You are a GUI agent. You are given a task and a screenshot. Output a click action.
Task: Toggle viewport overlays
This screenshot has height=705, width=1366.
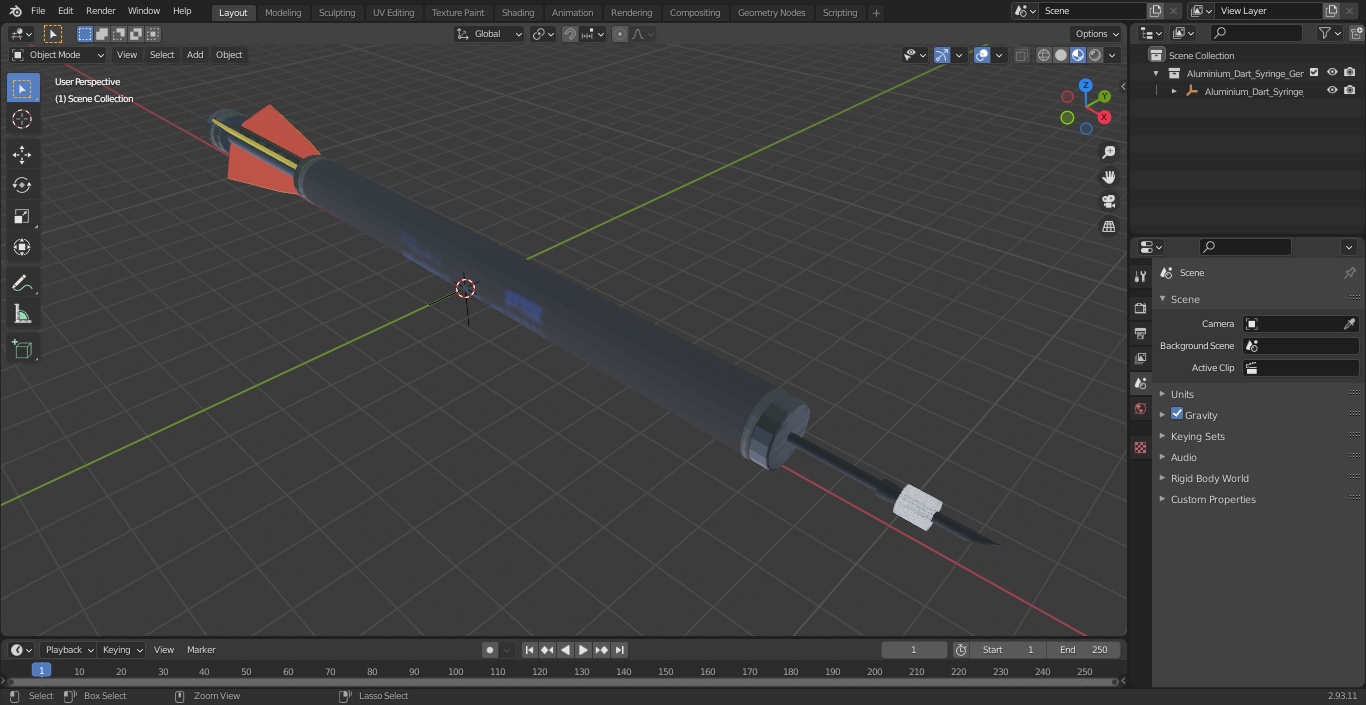point(982,55)
